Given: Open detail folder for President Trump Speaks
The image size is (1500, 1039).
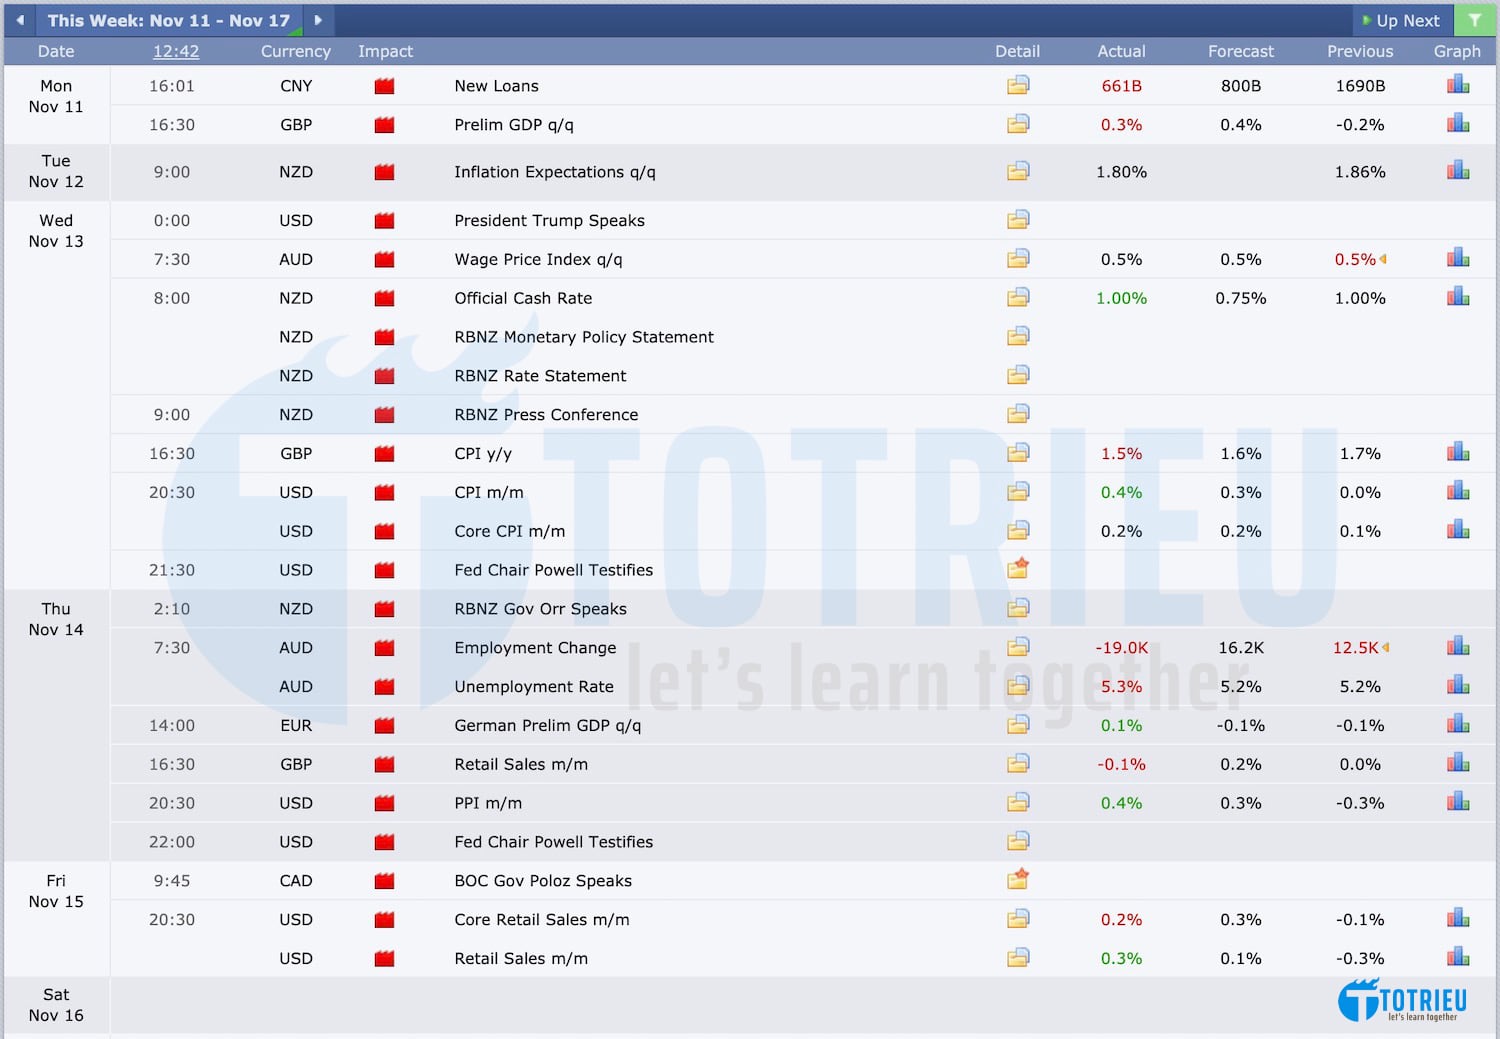Looking at the screenshot, I should tap(1018, 219).
